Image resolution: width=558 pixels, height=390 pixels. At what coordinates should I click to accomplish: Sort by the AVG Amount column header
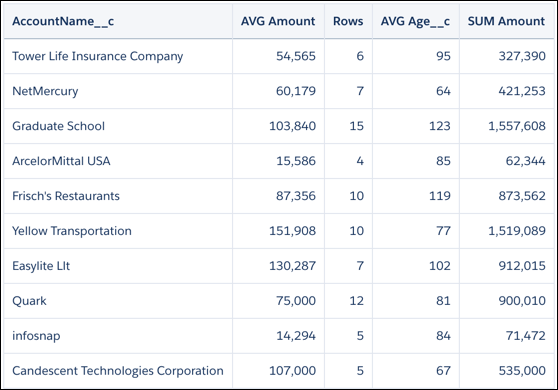tap(278, 21)
